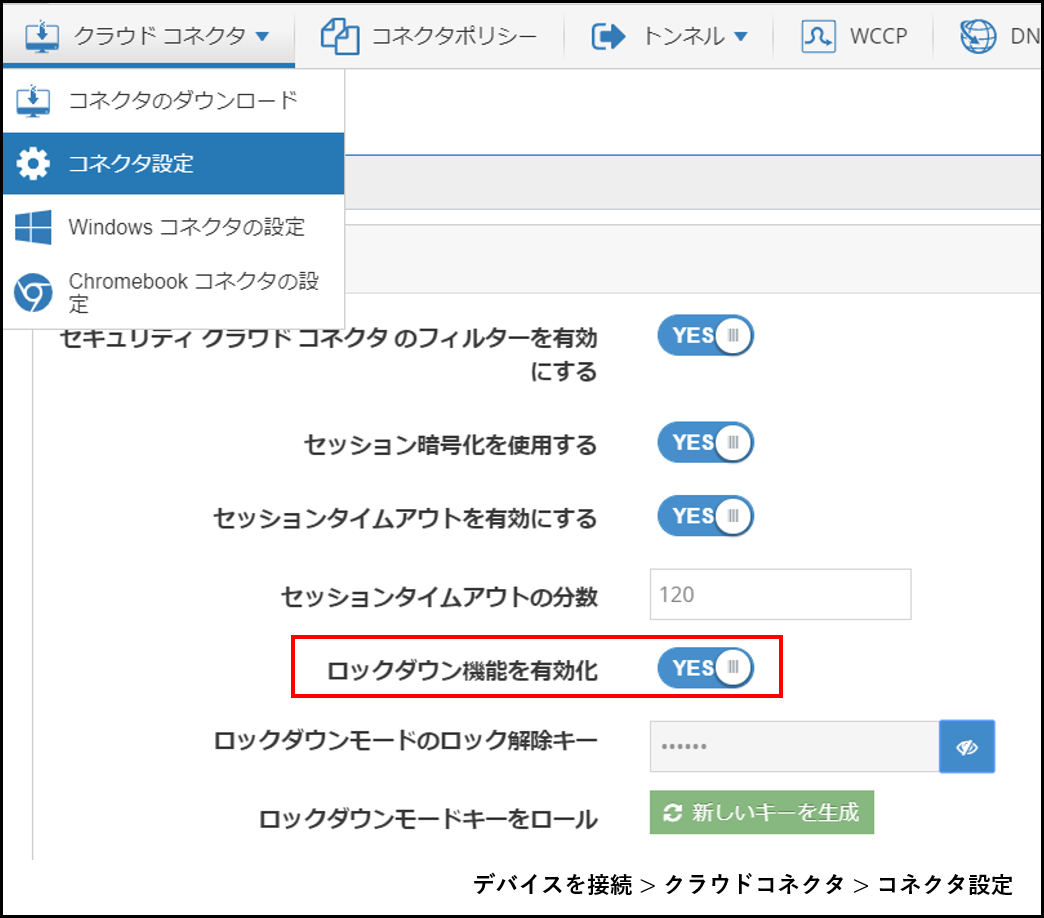Click the WCCP icon
Viewport: 1044px width, 918px height.
coord(818,36)
